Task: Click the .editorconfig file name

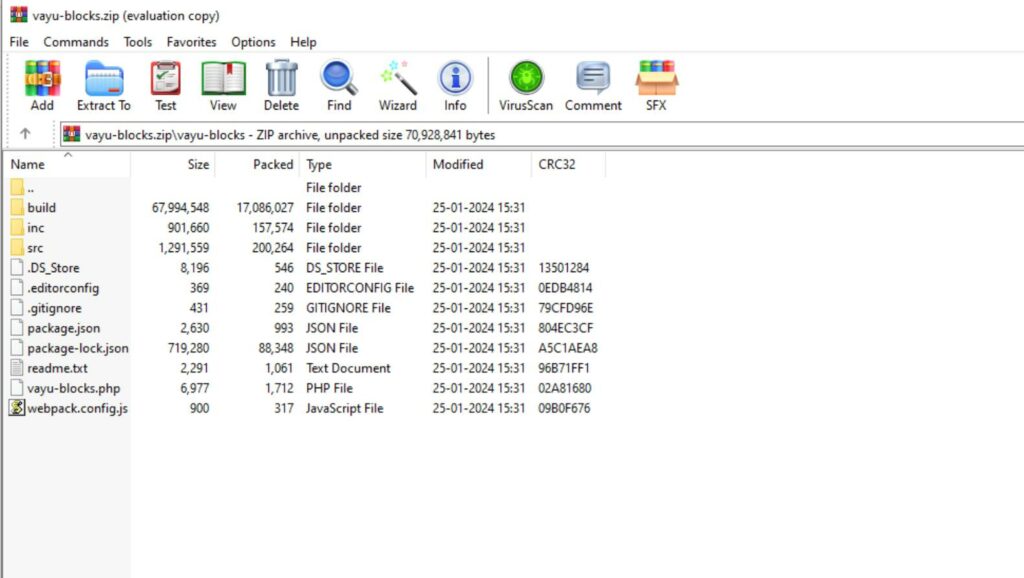Action: (x=63, y=288)
